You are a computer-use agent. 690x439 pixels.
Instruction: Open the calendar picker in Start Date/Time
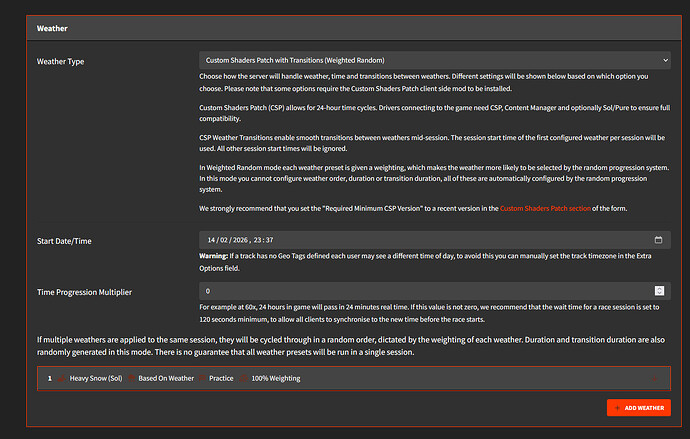[658, 240]
